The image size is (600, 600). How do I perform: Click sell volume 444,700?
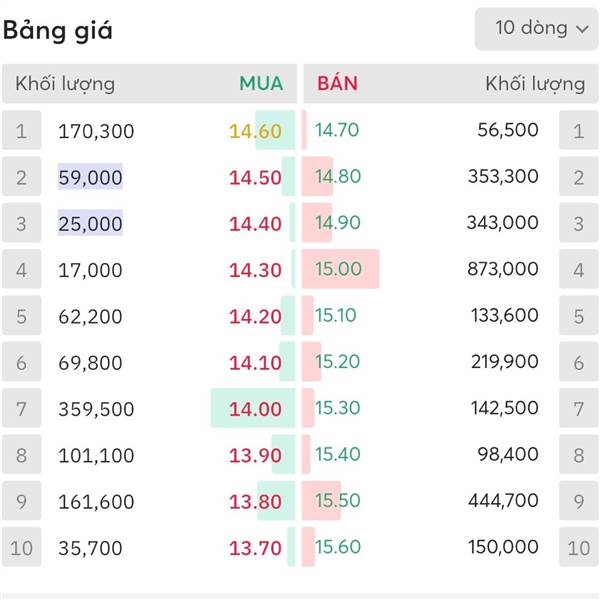pos(502,501)
